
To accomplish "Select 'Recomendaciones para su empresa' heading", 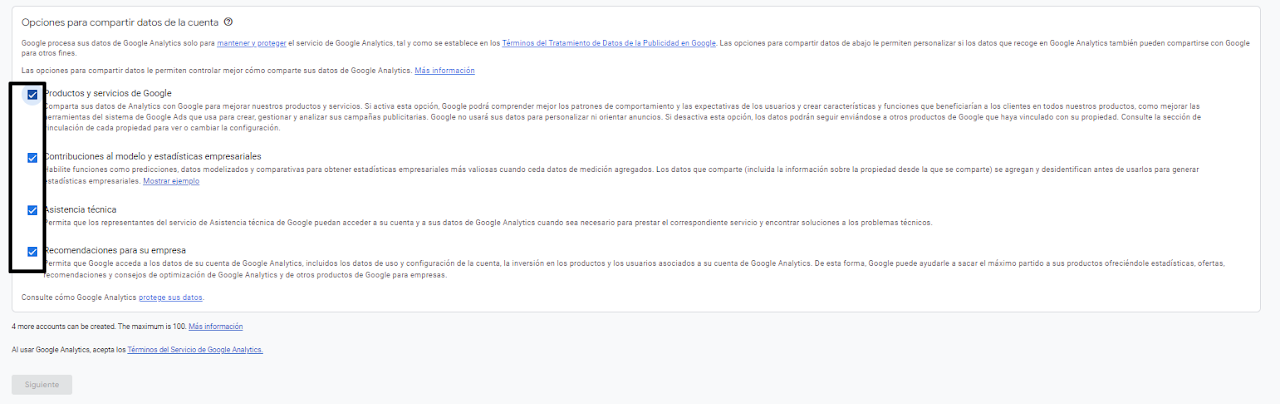I will click(x=114, y=250).
